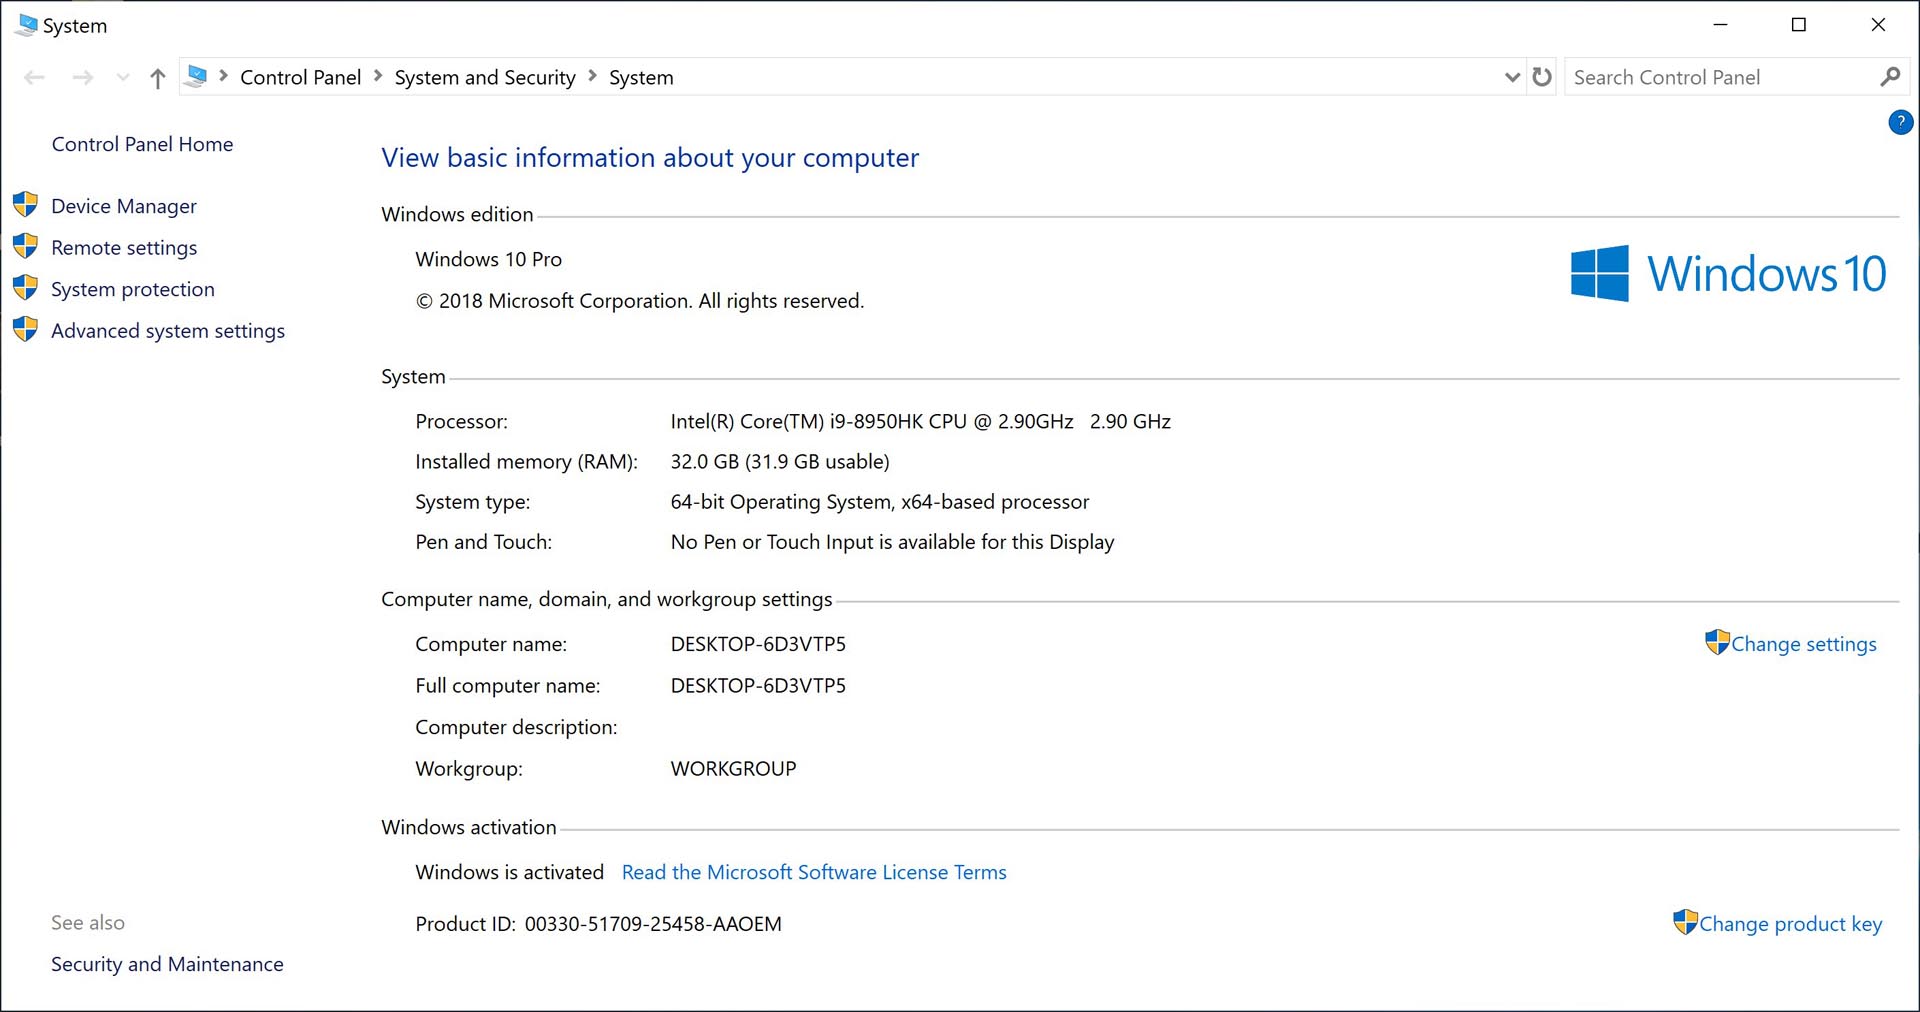Image resolution: width=1920 pixels, height=1012 pixels.
Task: Select System breadcrumb item
Action: (x=641, y=77)
